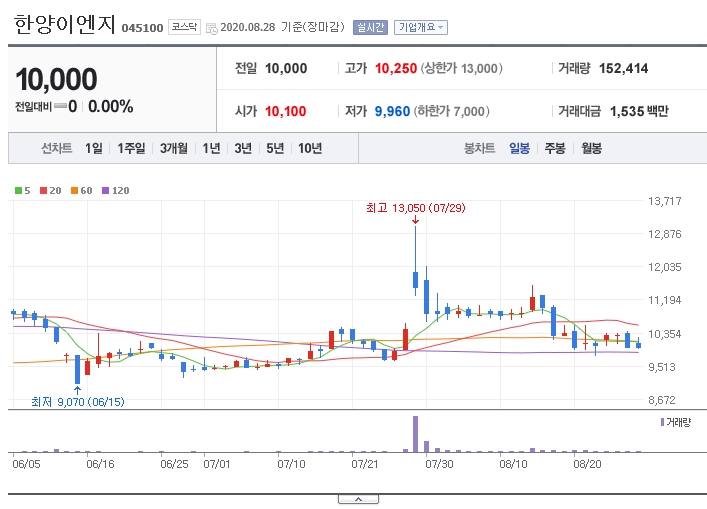707x509 pixels.
Task: Switch to 일봉 daily candle chart
Action: [x=519, y=148]
